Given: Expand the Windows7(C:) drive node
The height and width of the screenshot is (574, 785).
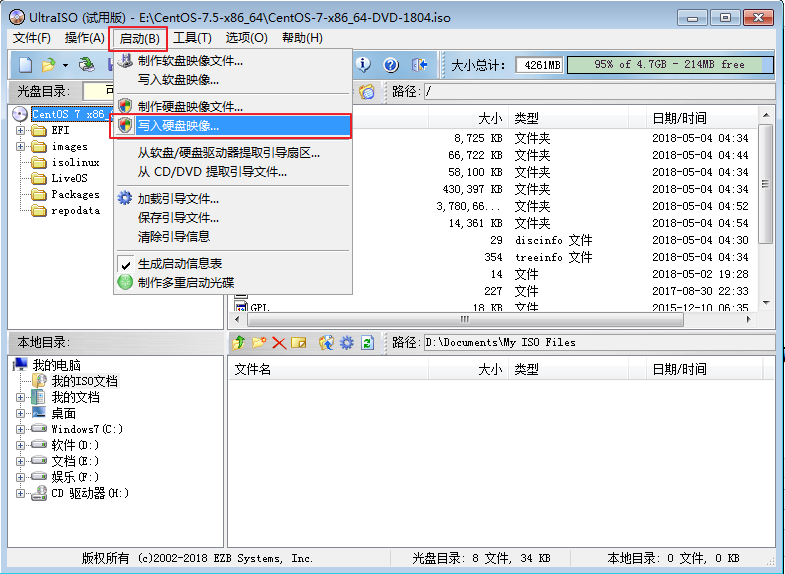Looking at the screenshot, I should (x=20, y=429).
